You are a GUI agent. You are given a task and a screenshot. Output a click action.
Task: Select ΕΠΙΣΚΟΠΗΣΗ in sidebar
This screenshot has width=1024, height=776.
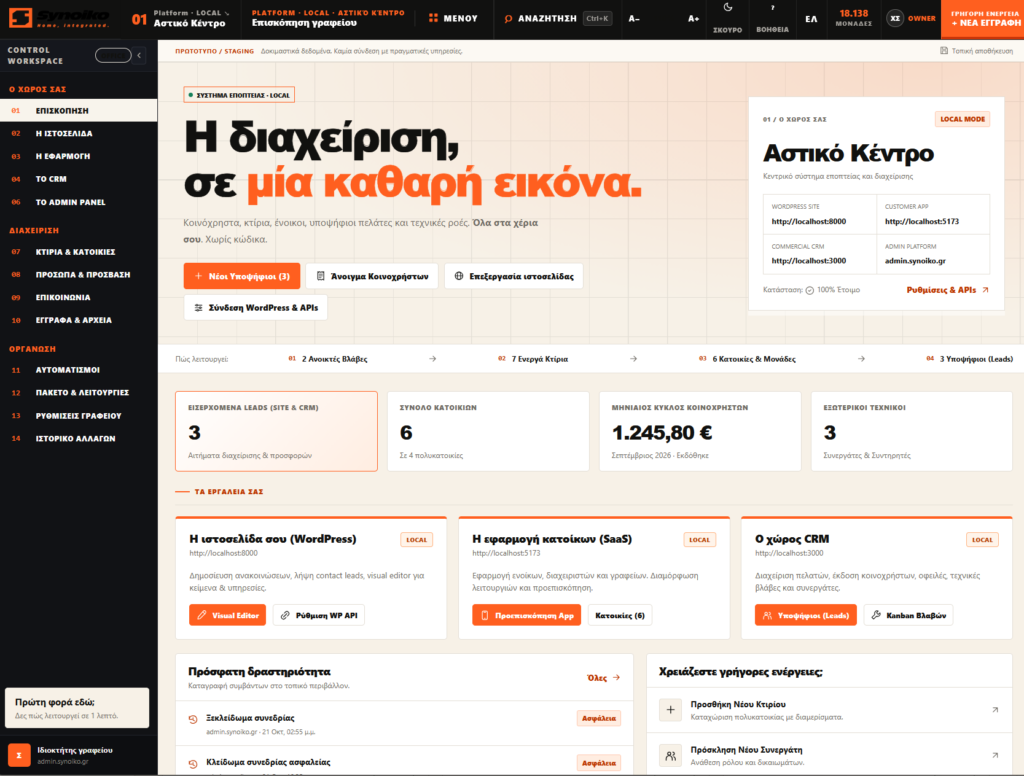(x=78, y=110)
